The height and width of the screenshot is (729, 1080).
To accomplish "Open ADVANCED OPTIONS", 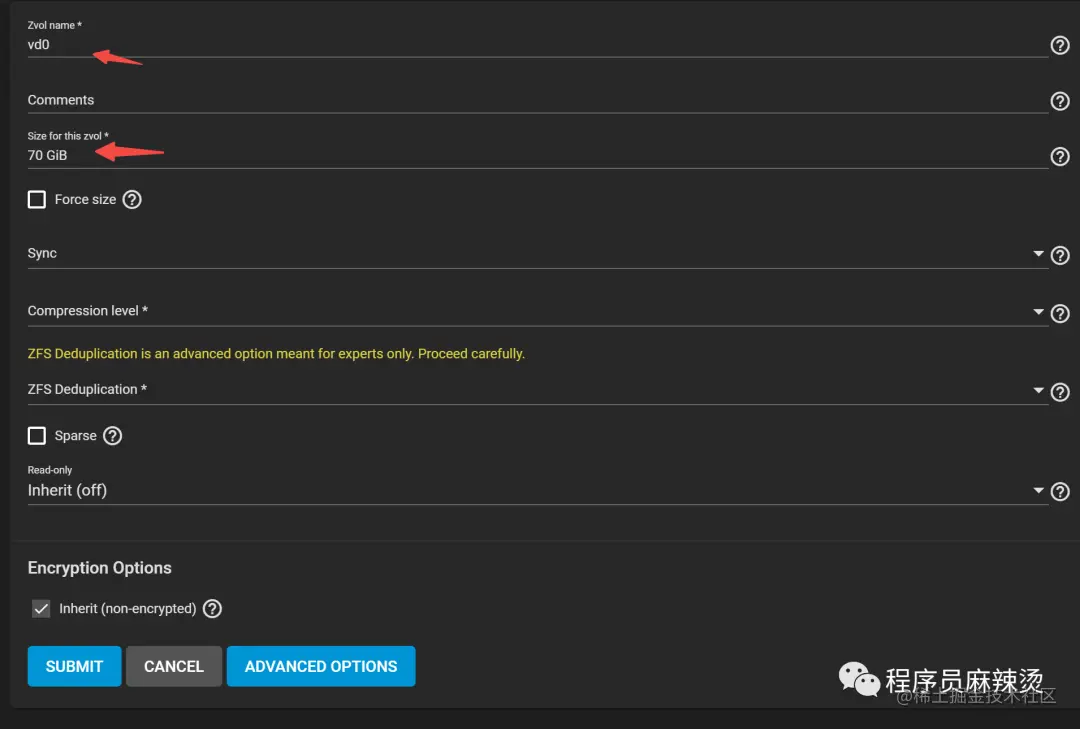I will click(x=321, y=666).
